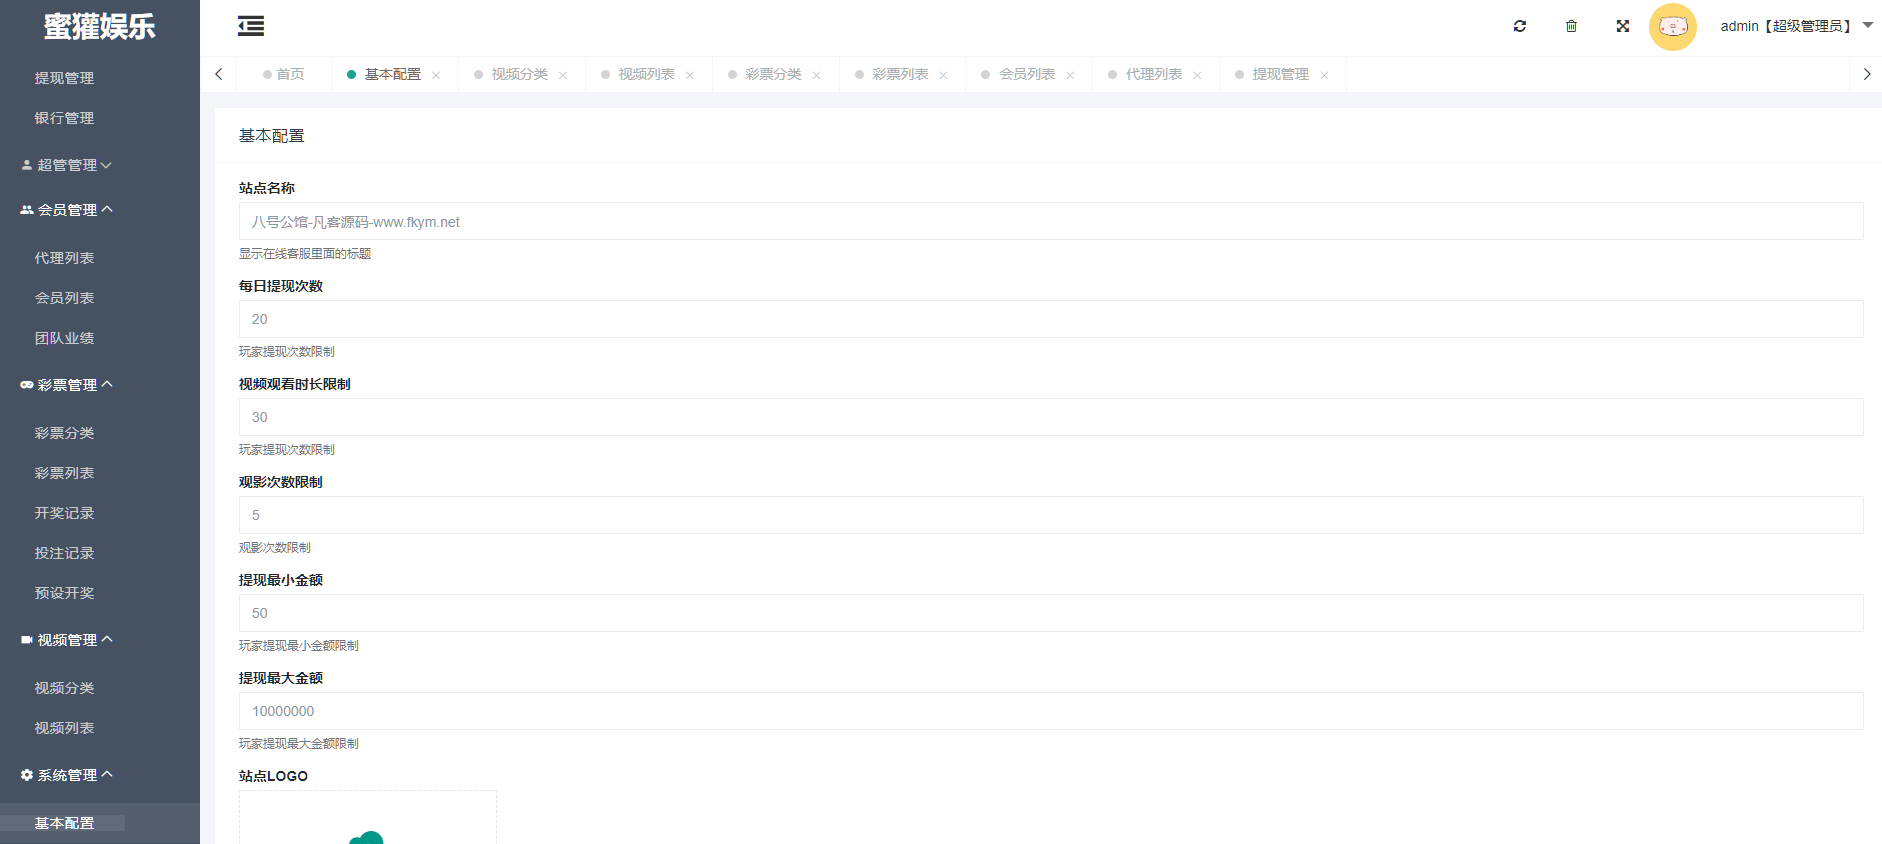Close the 提现管理 tab

pyautogui.click(x=1324, y=76)
